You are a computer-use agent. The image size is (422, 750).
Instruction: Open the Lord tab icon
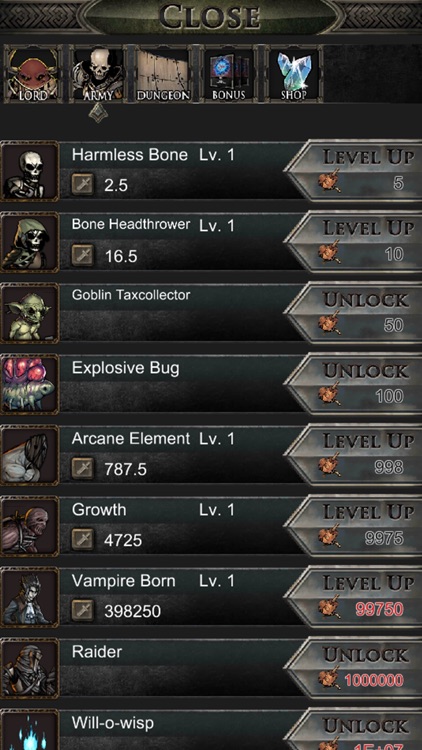(x=33, y=74)
